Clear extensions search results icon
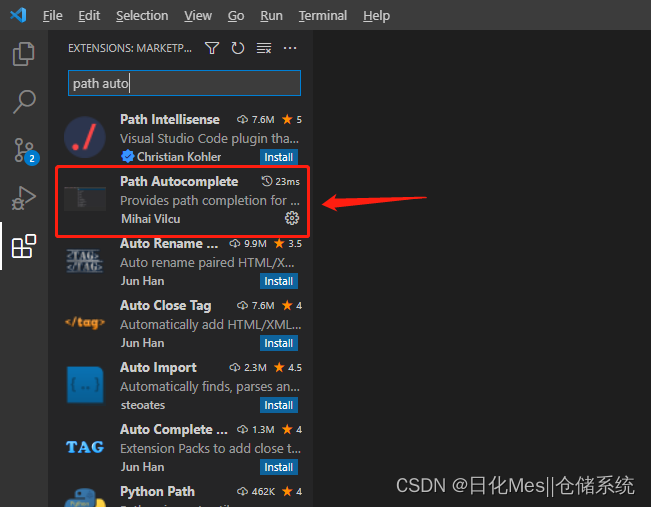The height and width of the screenshot is (507, 651). [264, 48]
